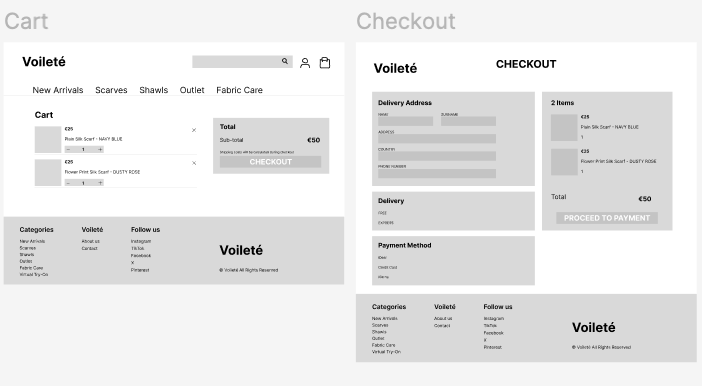The width and height of the screenshot is (702, 386).
Task: Click the PHONE NUMBER input field
Action: click(x=437, y=173)
